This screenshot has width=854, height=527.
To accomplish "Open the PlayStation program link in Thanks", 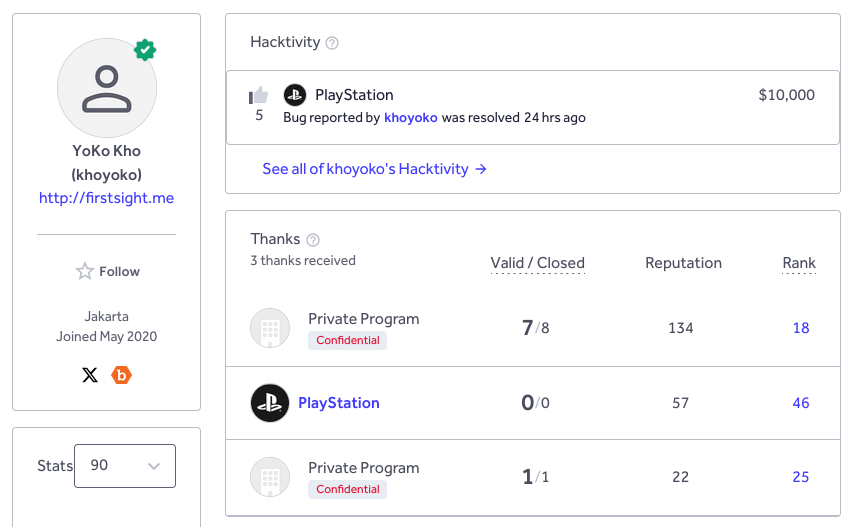I will 339,403.
